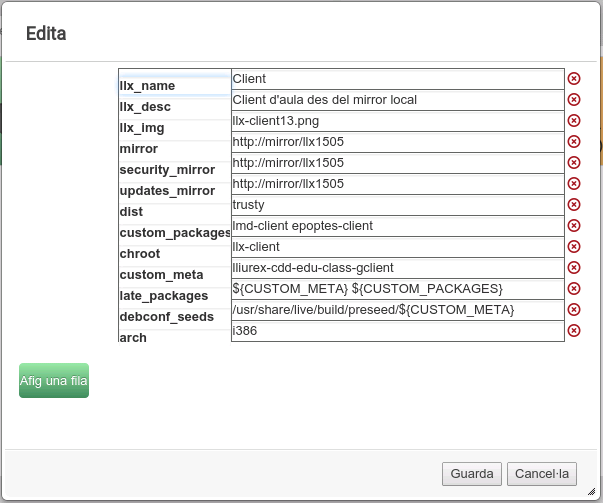Click the late_packages value field
Image resolution: width=603 pixels, height=503 pixels.
pyautogui.click(x=397, y=289)
